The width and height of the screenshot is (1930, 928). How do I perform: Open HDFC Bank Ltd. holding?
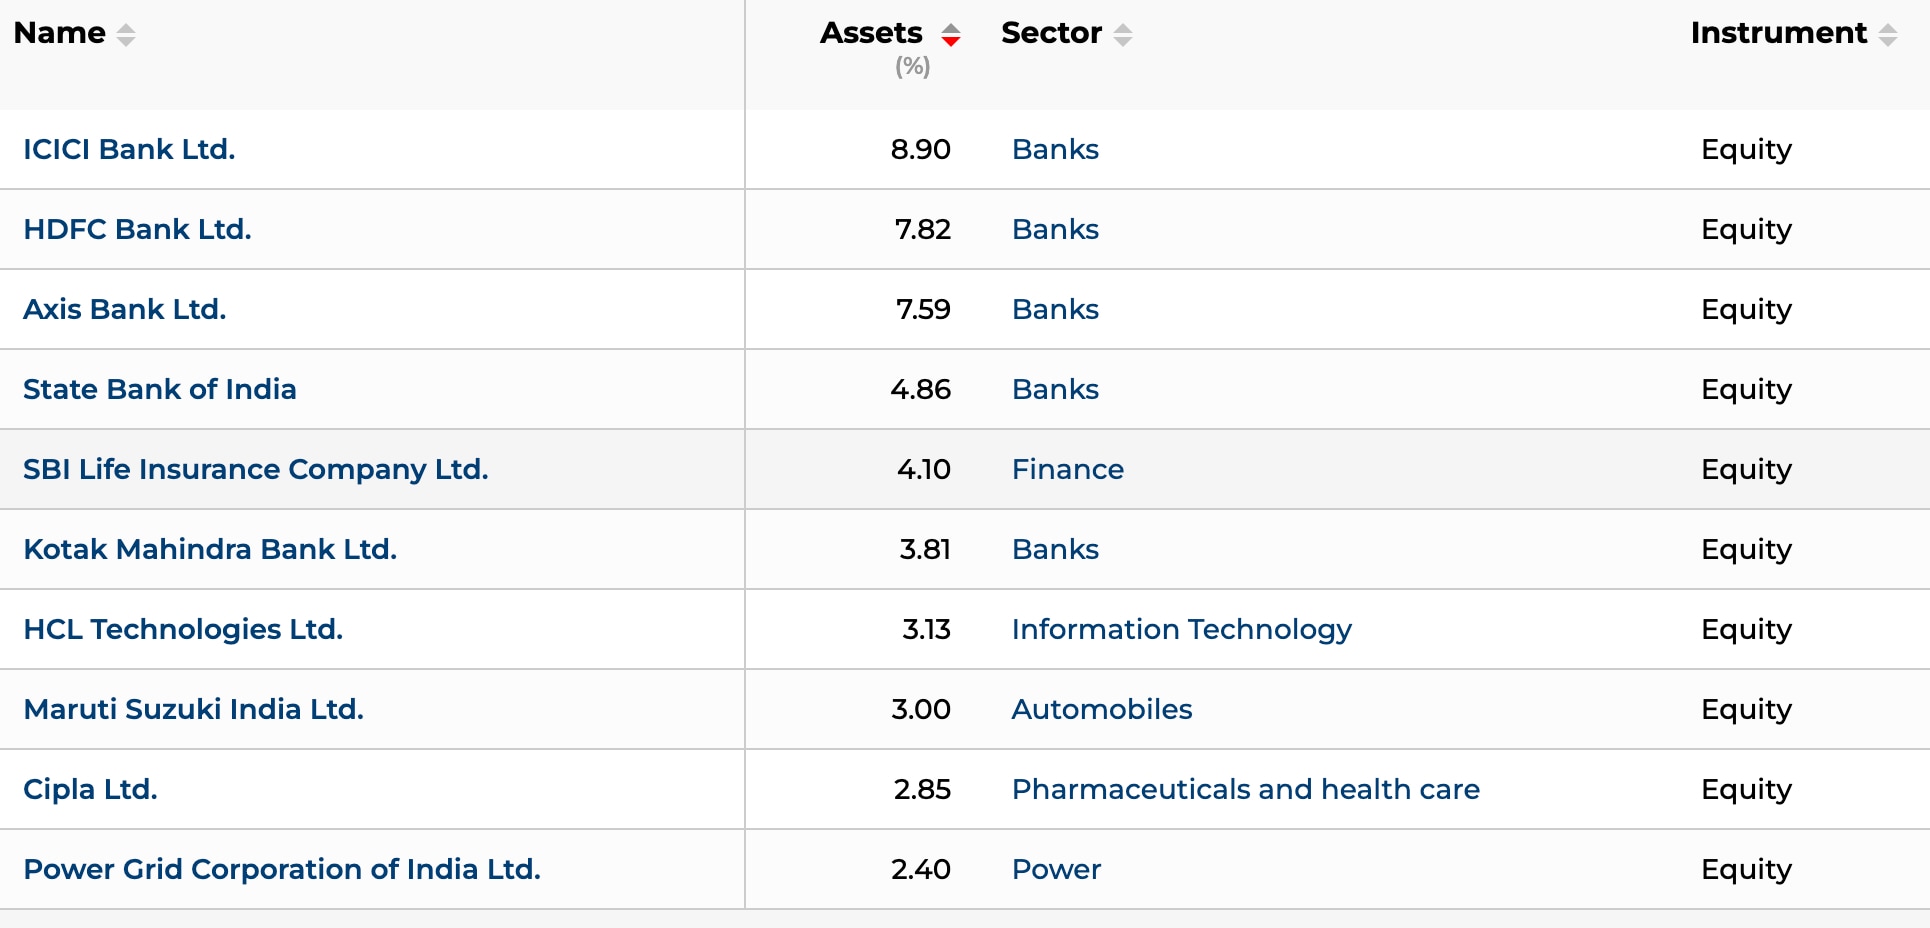point(137,229)
